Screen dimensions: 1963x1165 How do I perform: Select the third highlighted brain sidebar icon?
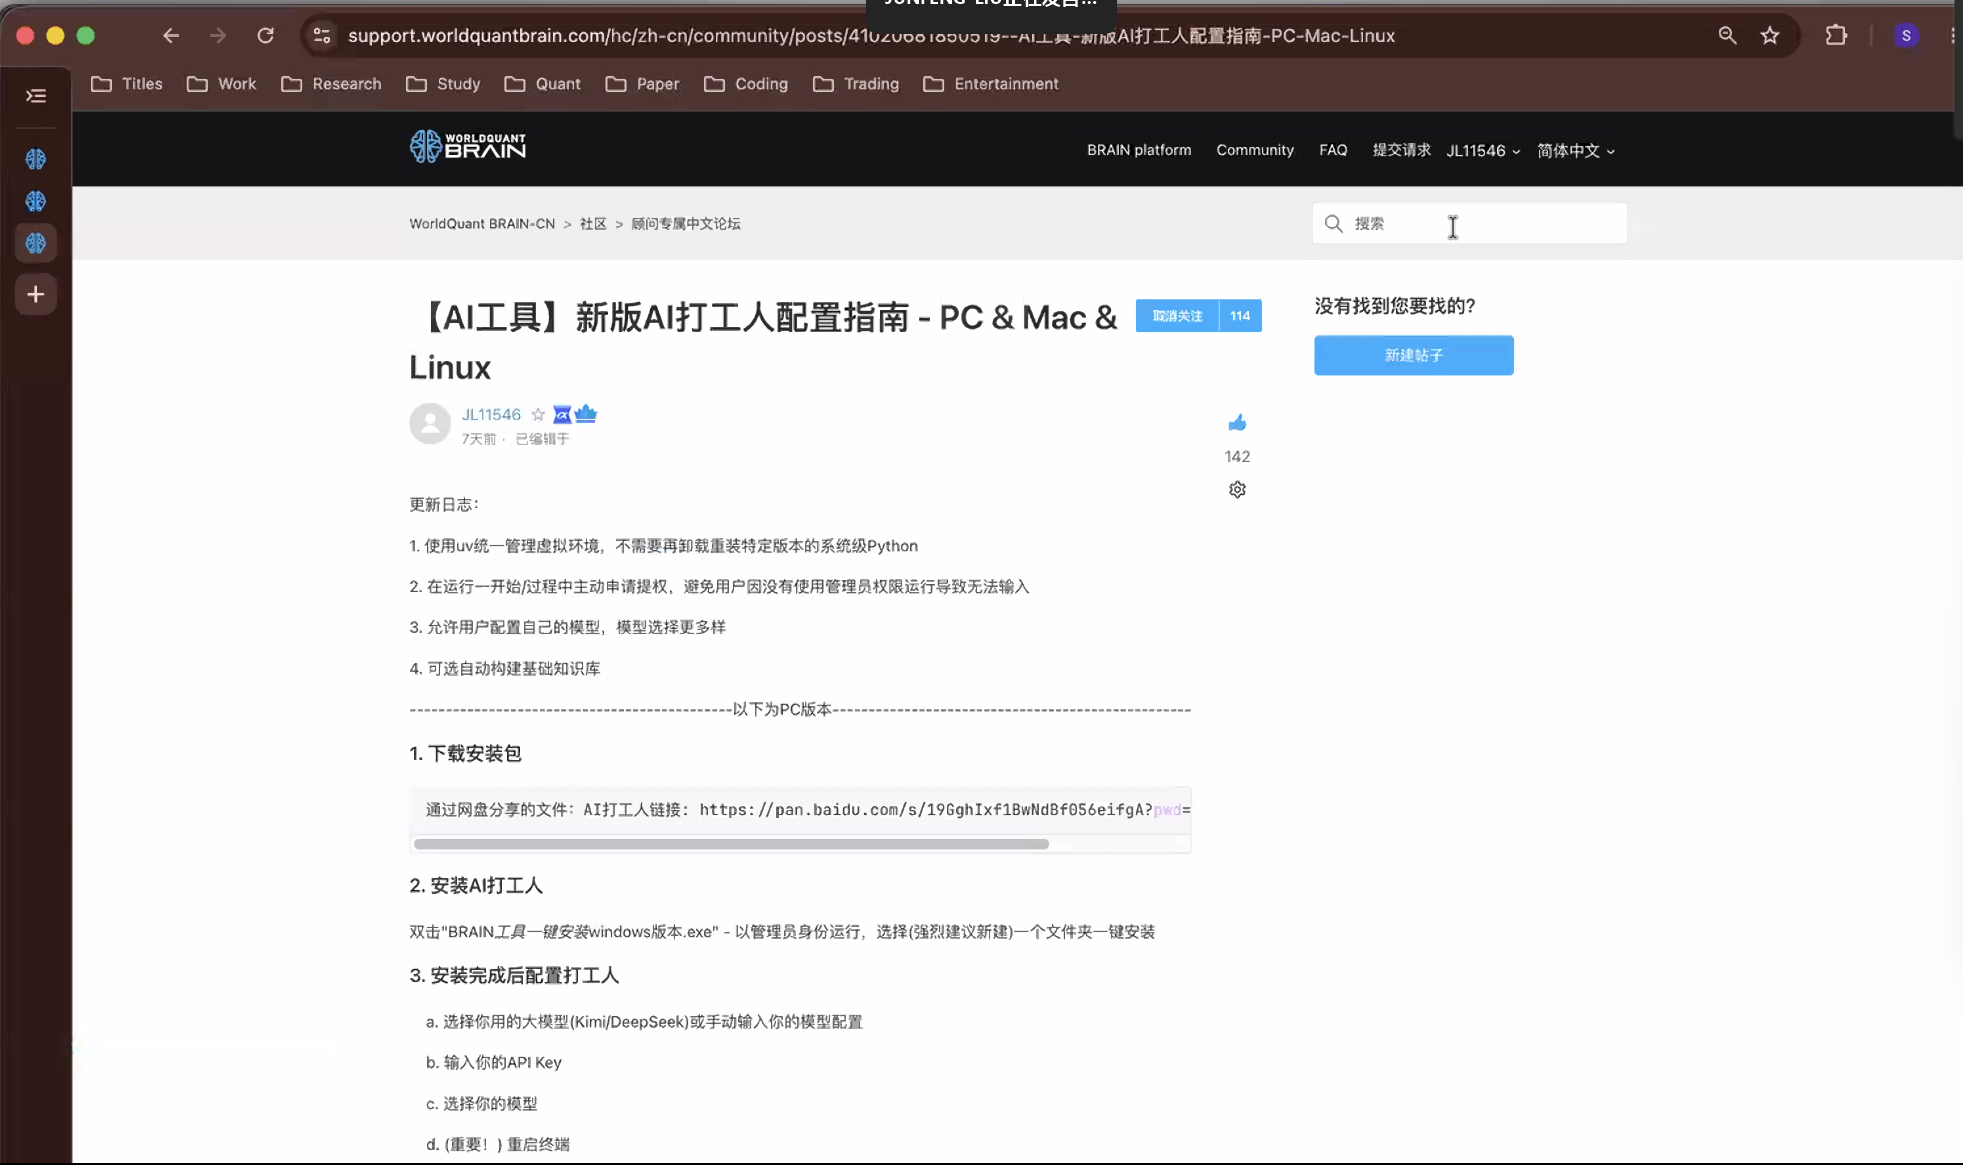[x=36, y=243]
